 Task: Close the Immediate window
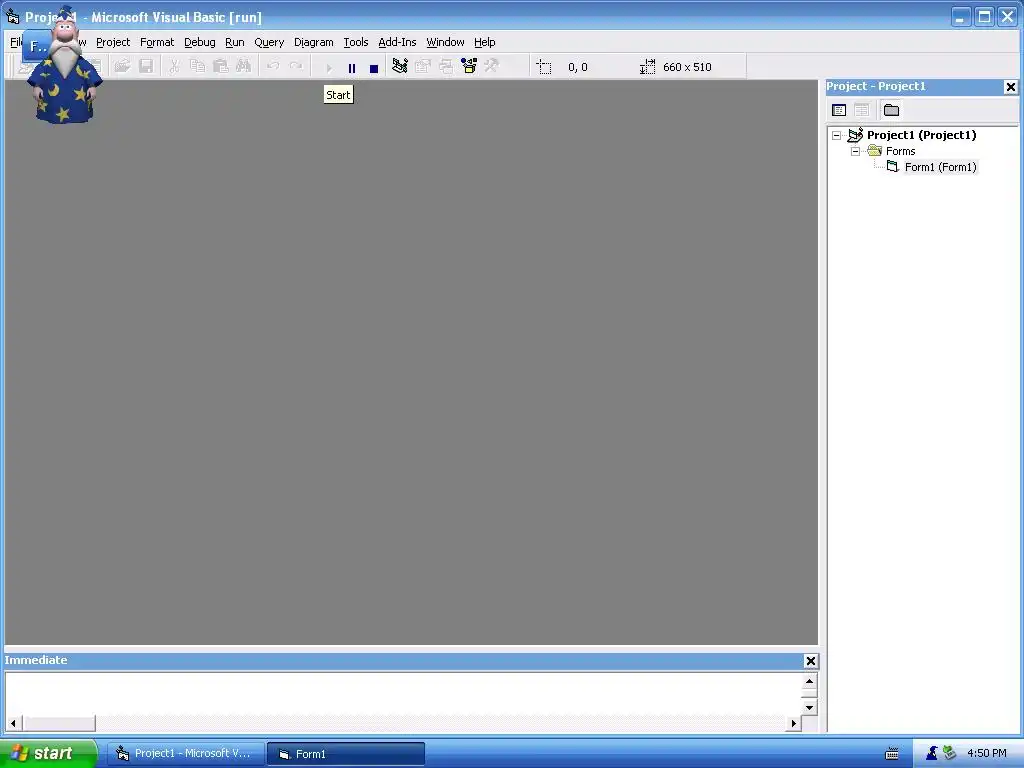[x=810, y=661]
